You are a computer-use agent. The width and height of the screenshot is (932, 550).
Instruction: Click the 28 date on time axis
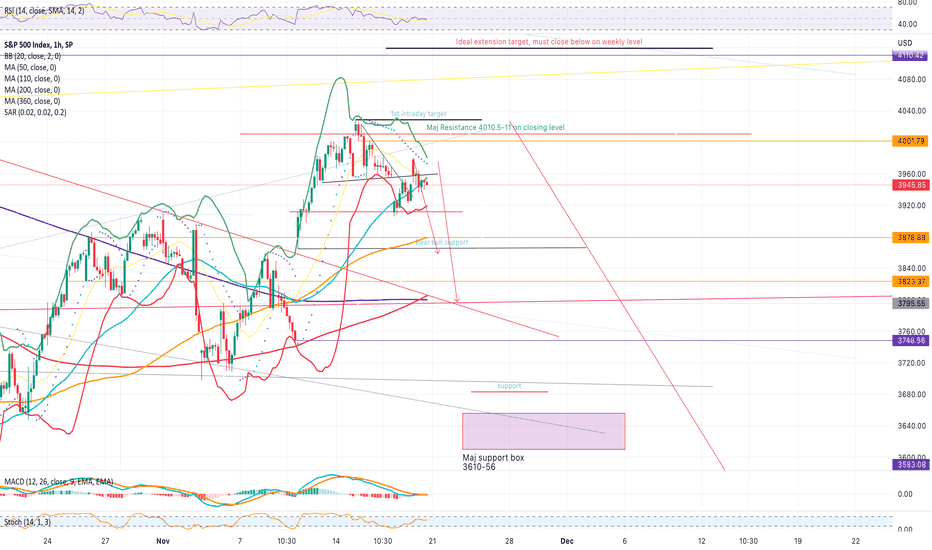[x=509, y=541]
